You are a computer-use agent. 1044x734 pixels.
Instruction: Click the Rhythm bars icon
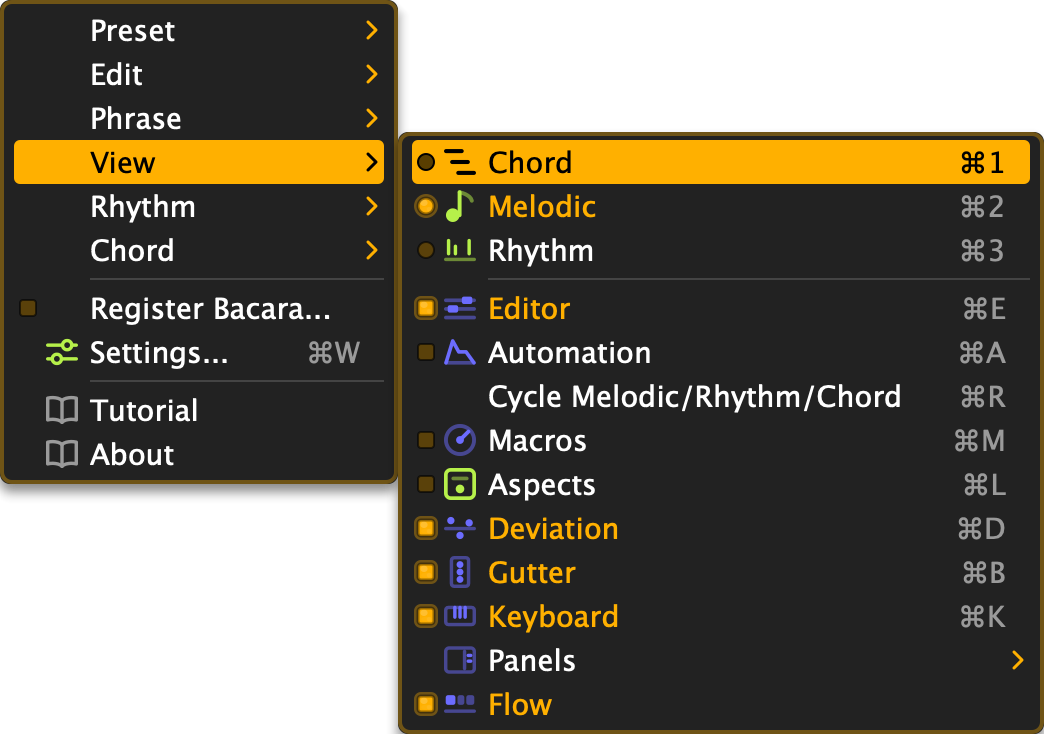click(x=459, y=250)
